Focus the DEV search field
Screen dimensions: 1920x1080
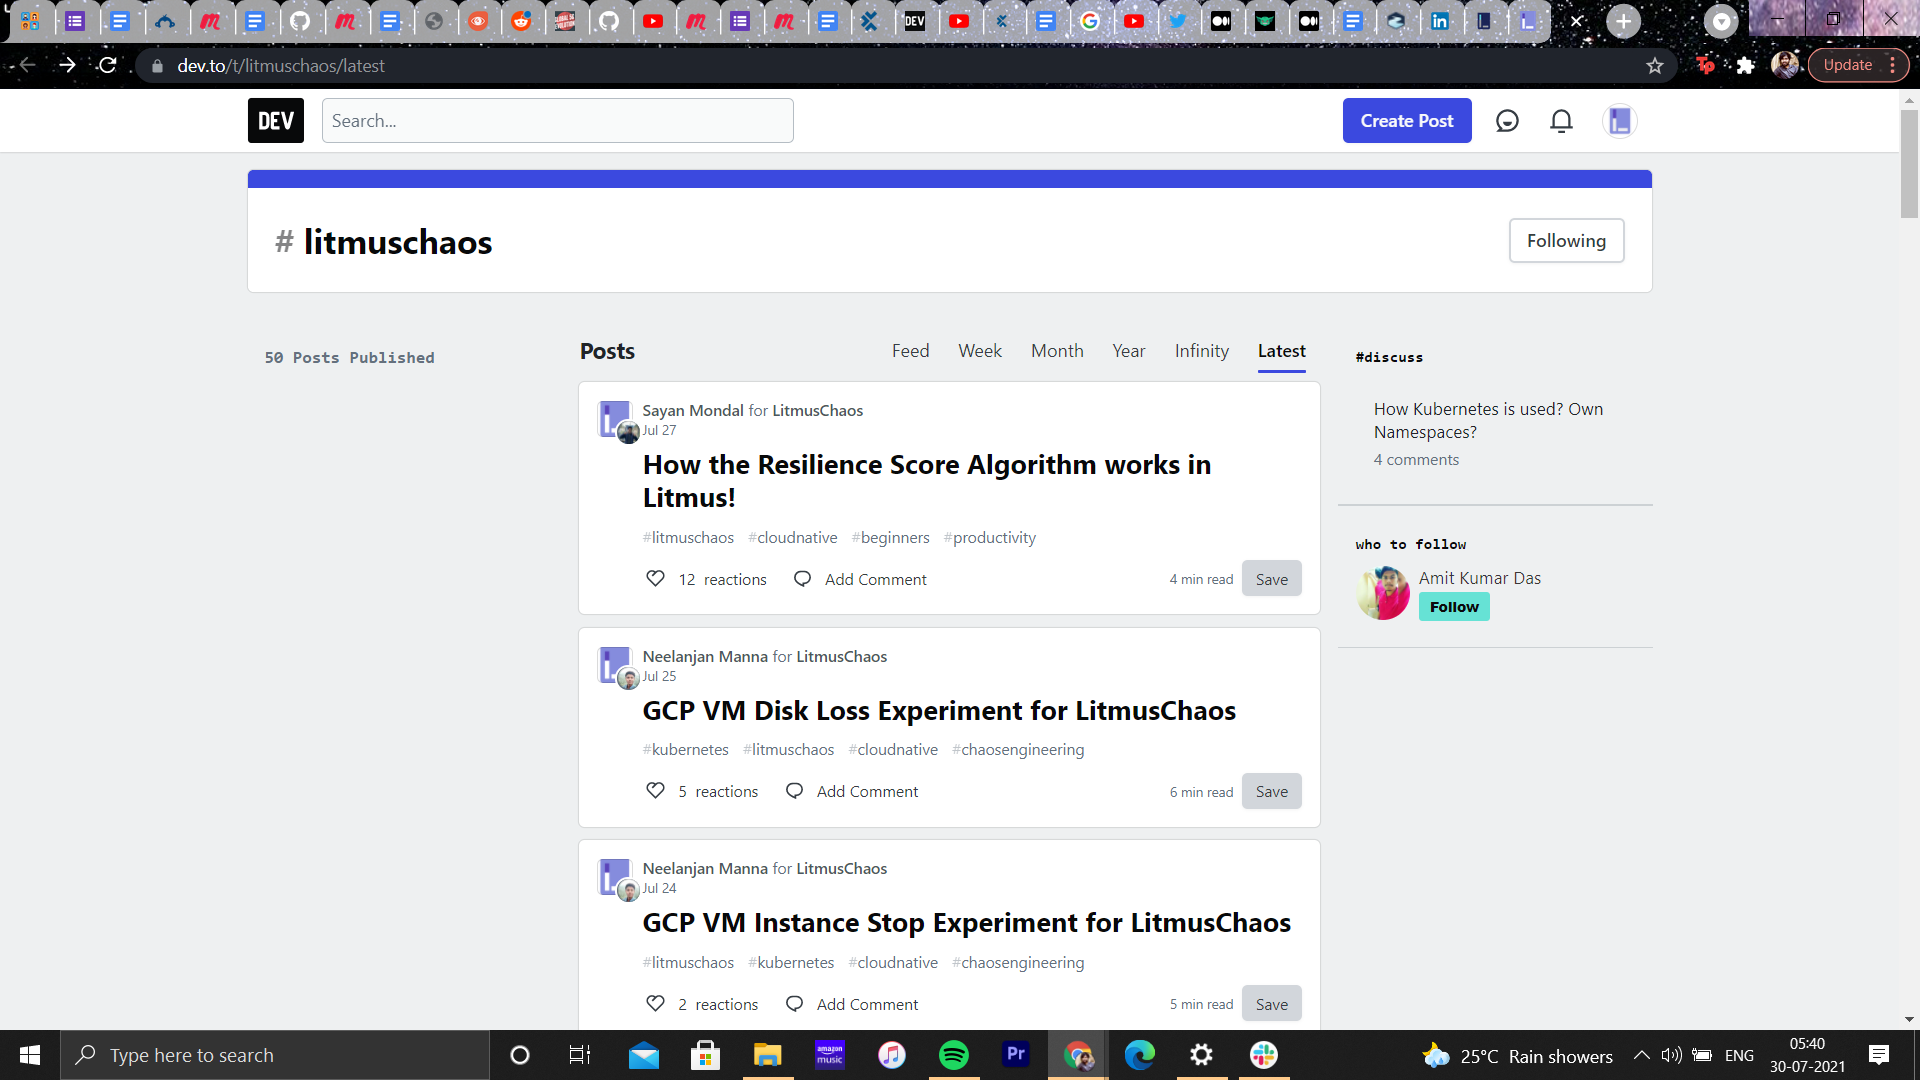coord(558,121)
